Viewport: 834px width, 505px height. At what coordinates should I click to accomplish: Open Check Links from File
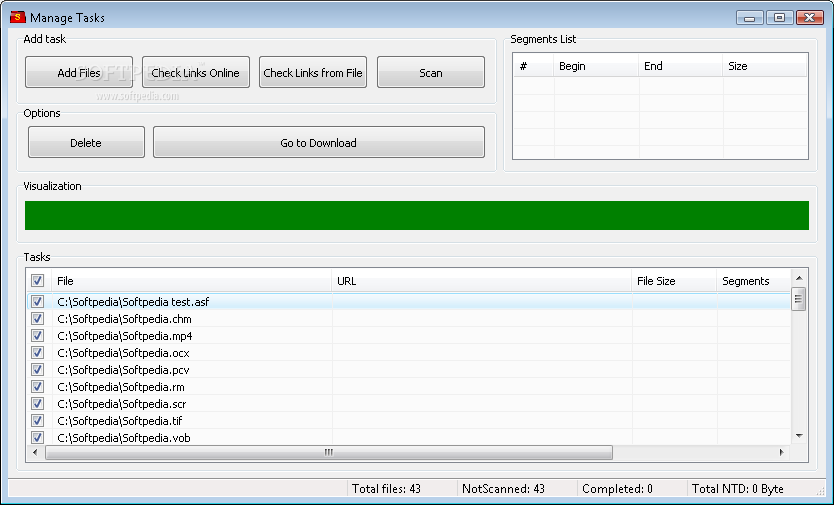coord(313,72)
